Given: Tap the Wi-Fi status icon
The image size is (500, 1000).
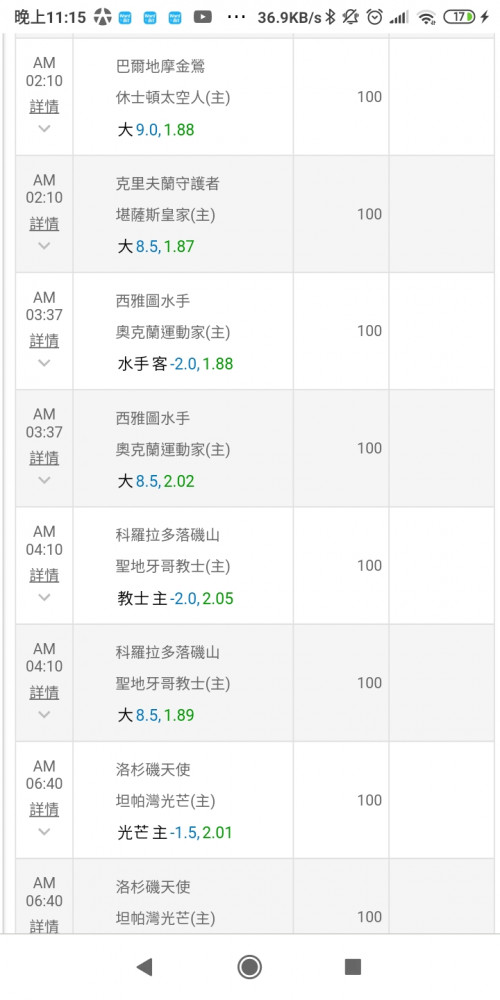Looking at the screenshot, I should [426, 17].
